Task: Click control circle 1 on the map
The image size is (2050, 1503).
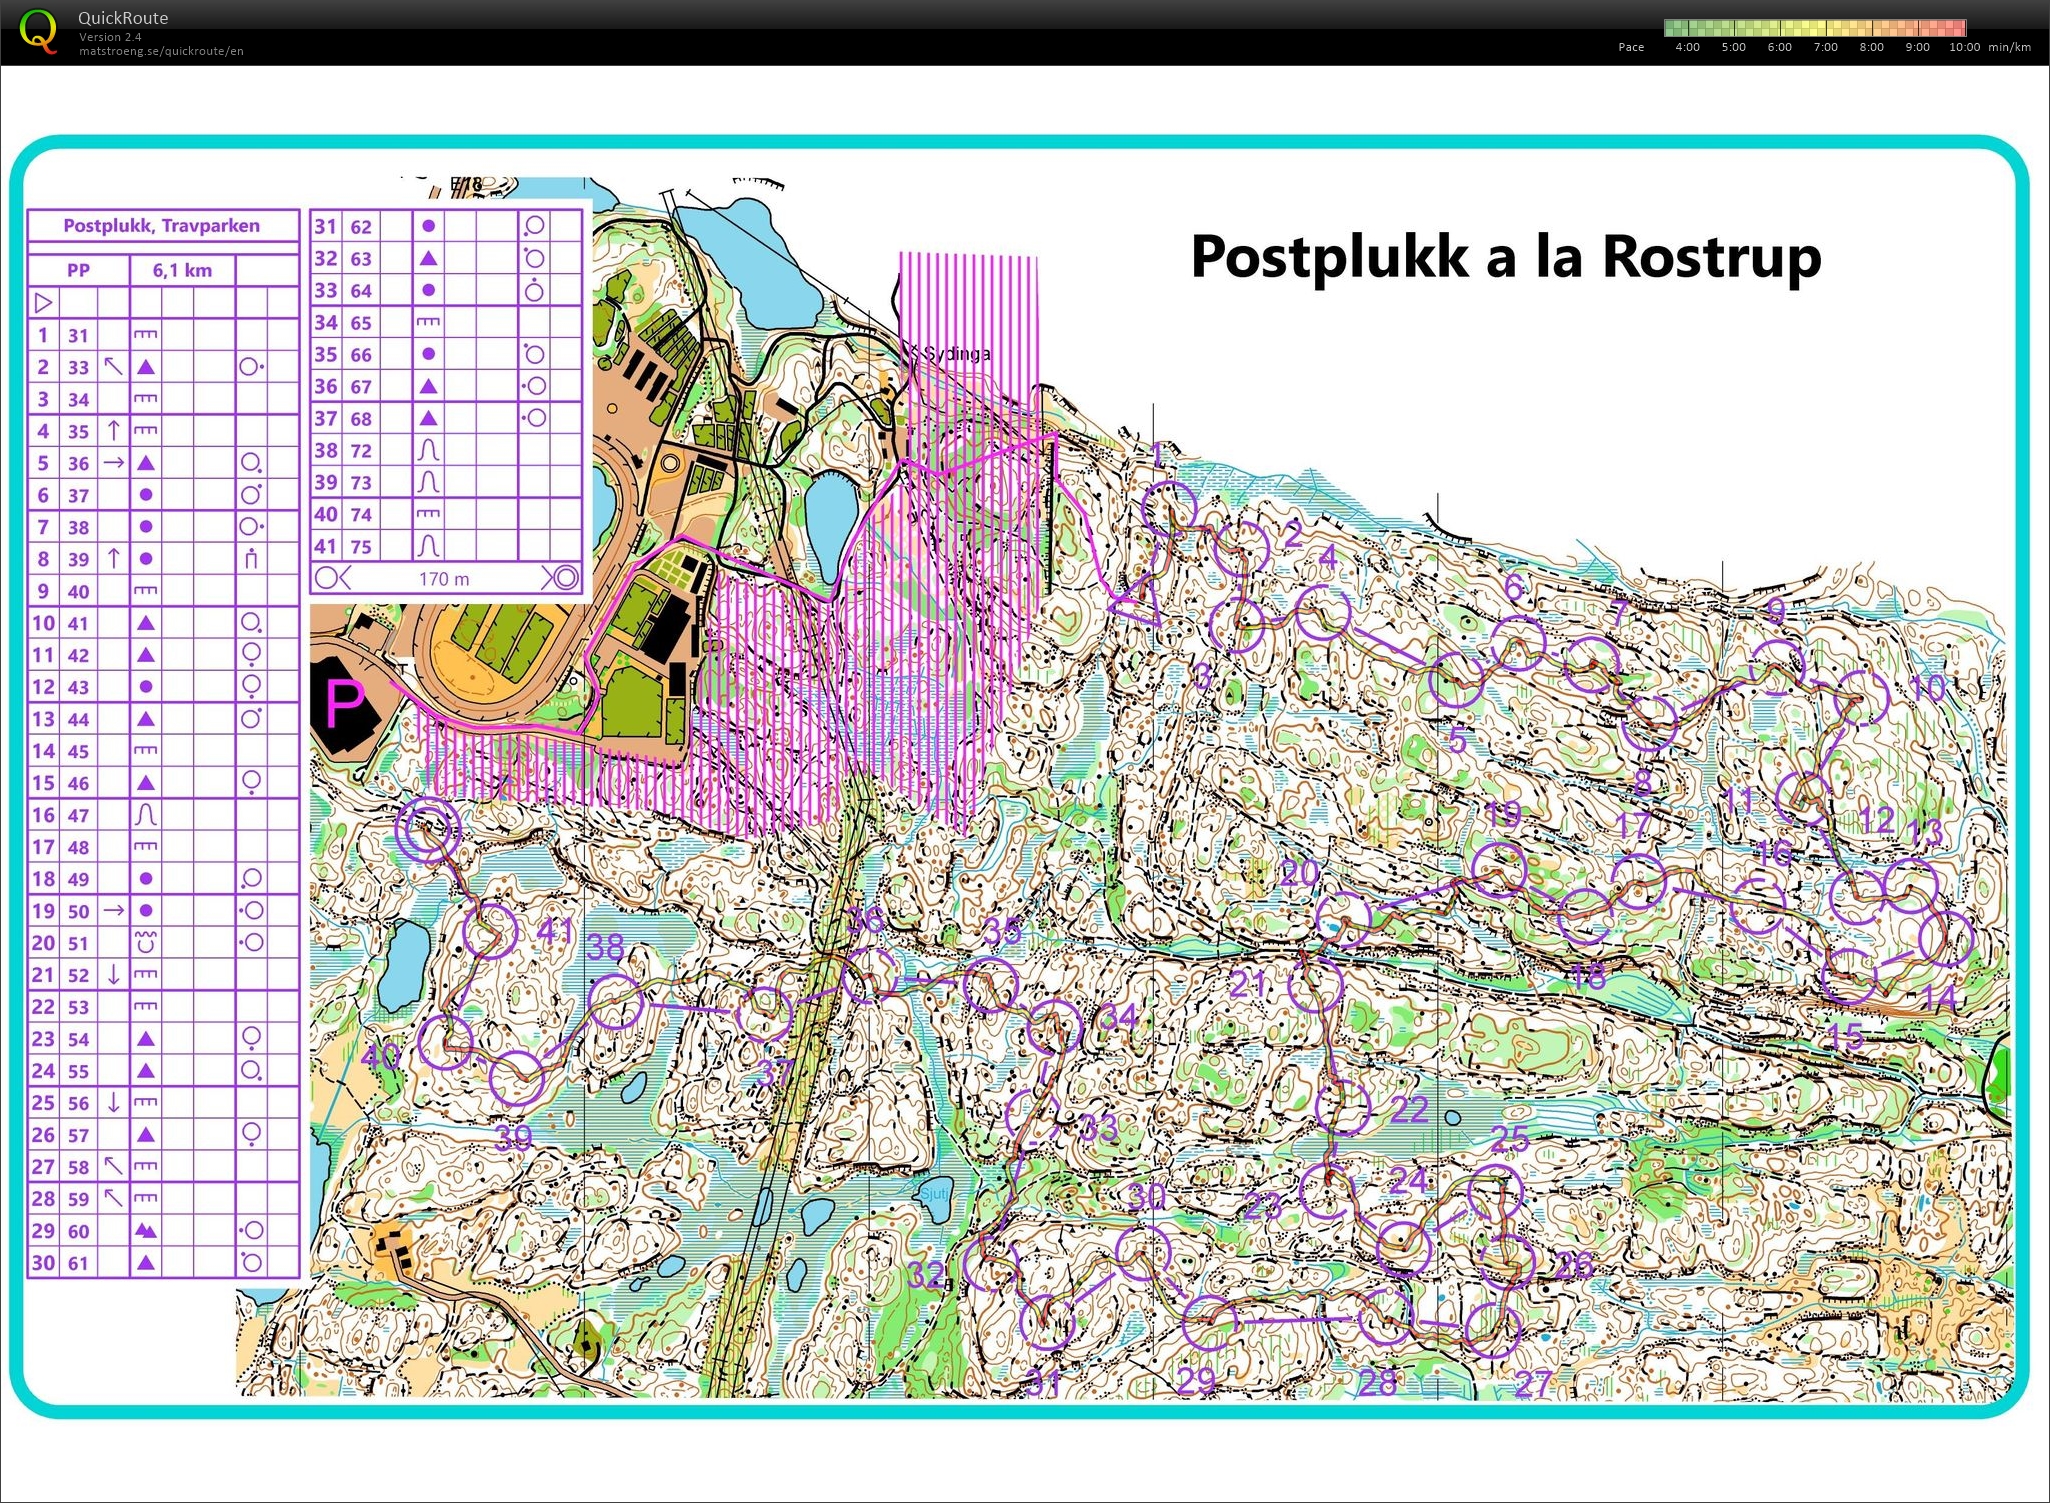Action: coord(1169,508)
